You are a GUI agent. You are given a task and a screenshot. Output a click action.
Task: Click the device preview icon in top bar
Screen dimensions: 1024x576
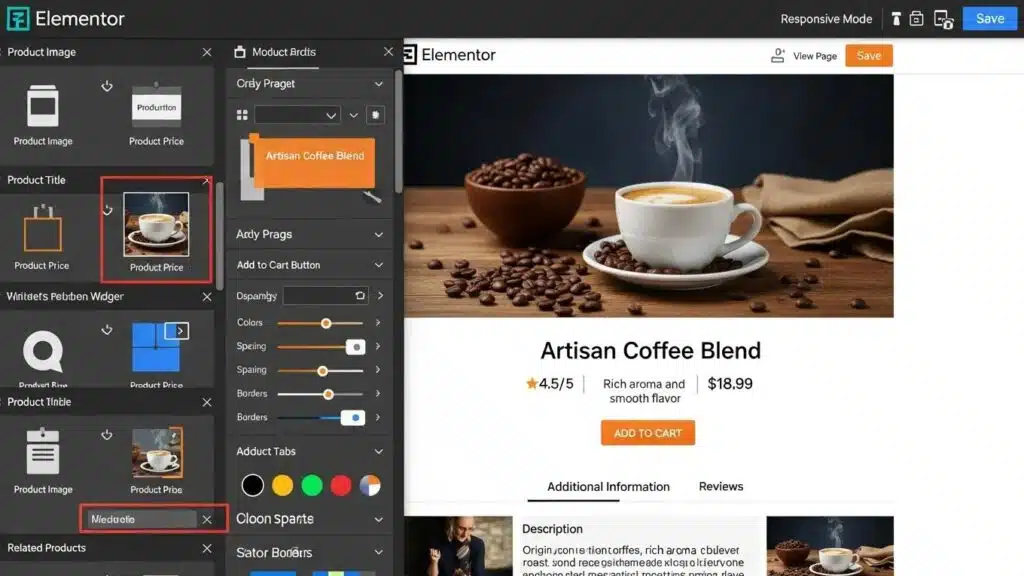coord(944,20)
